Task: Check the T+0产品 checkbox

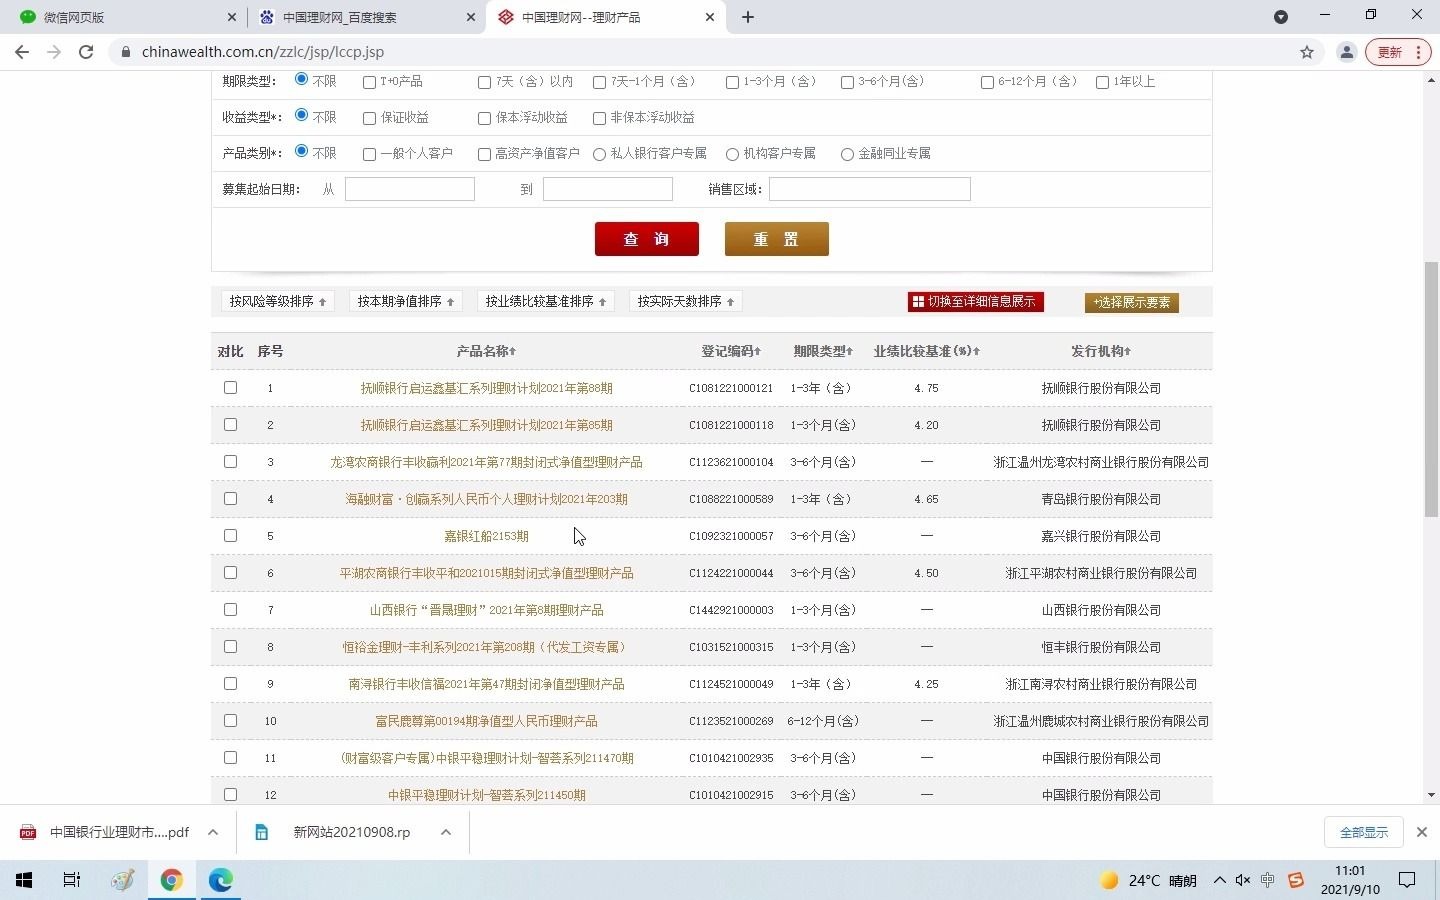Action: click(369, 82)
